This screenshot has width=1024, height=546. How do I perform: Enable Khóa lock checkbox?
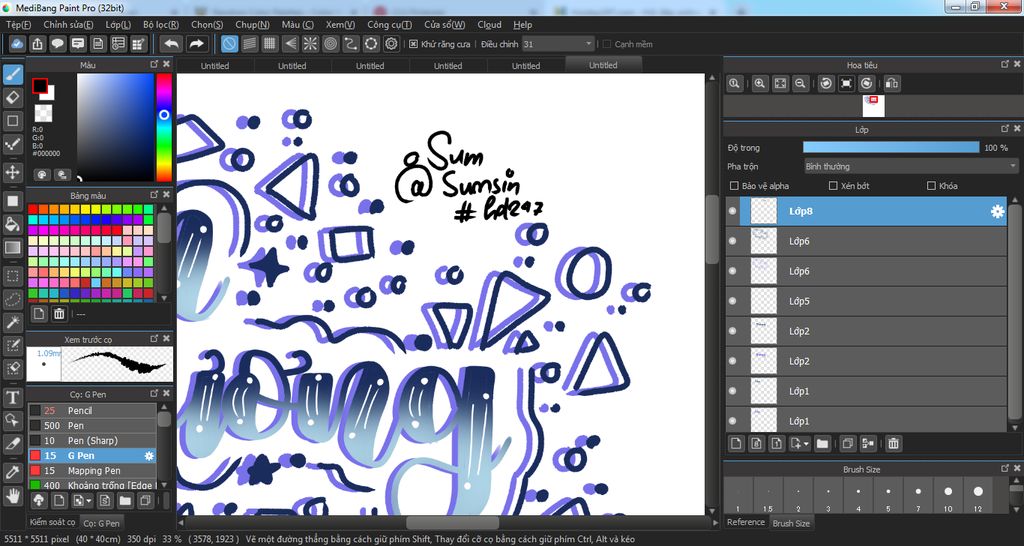pos(931,186)
